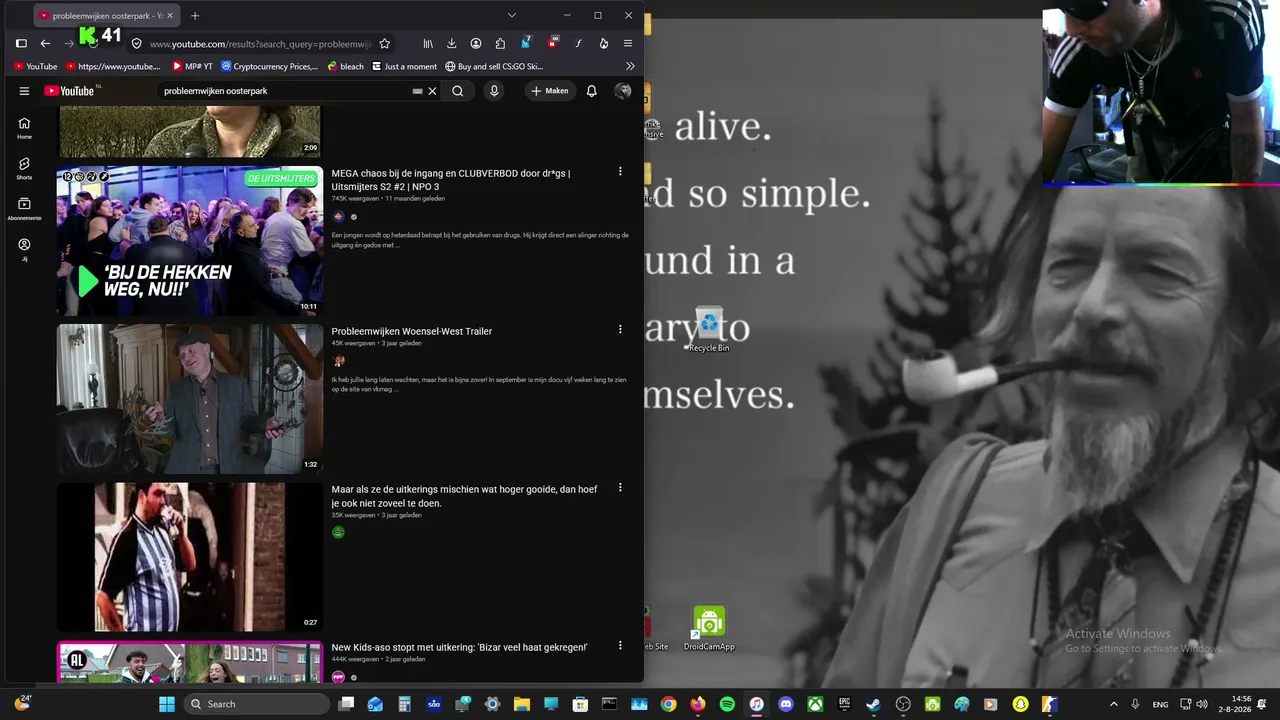Show hidden system tray icons chevron

click(x=1113, y=704)
